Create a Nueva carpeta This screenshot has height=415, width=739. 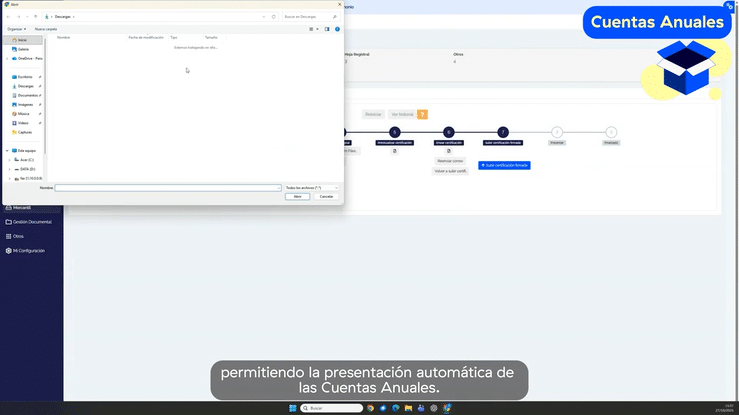click(46, 29)
